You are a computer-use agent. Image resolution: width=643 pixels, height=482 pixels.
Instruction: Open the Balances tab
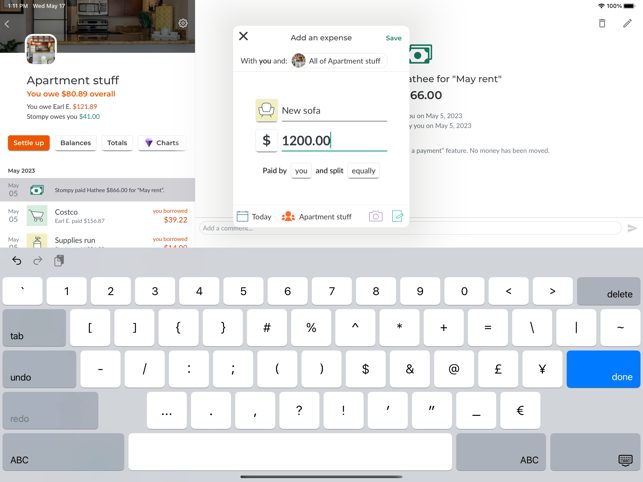[75, 143]
